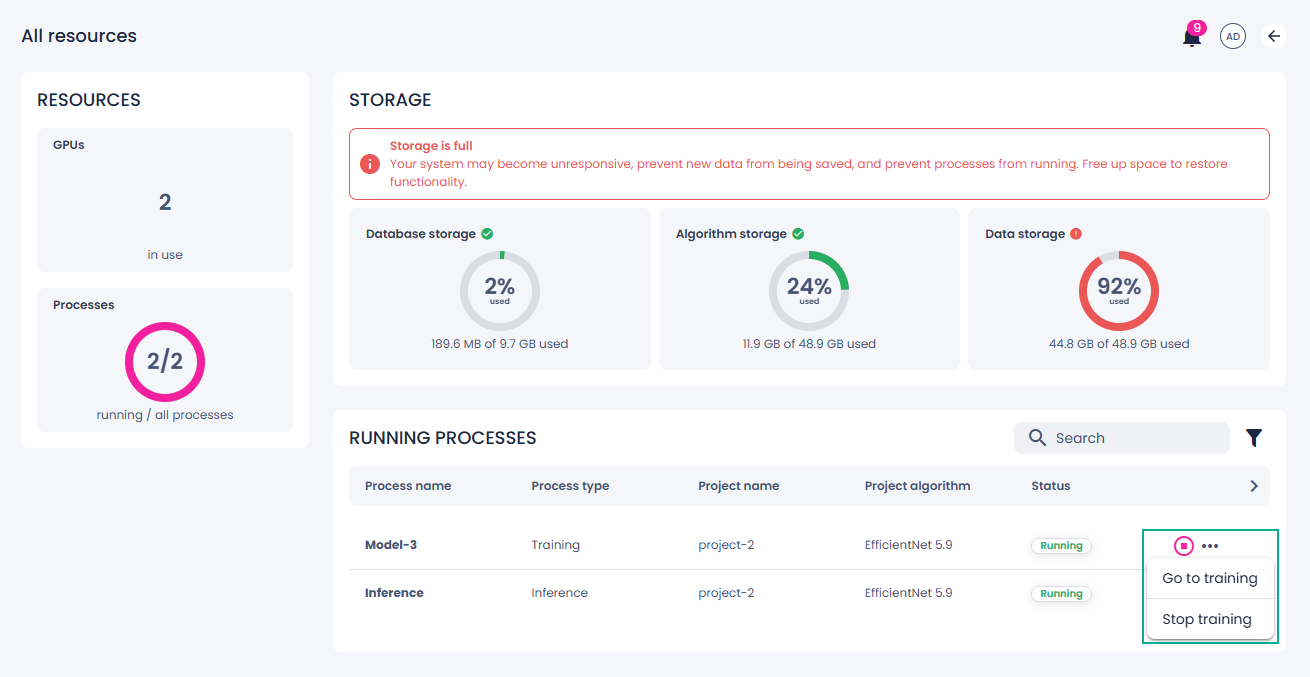Click the storage full warning icon
The width and height of the screenshot is (1310, 677).
370,164
